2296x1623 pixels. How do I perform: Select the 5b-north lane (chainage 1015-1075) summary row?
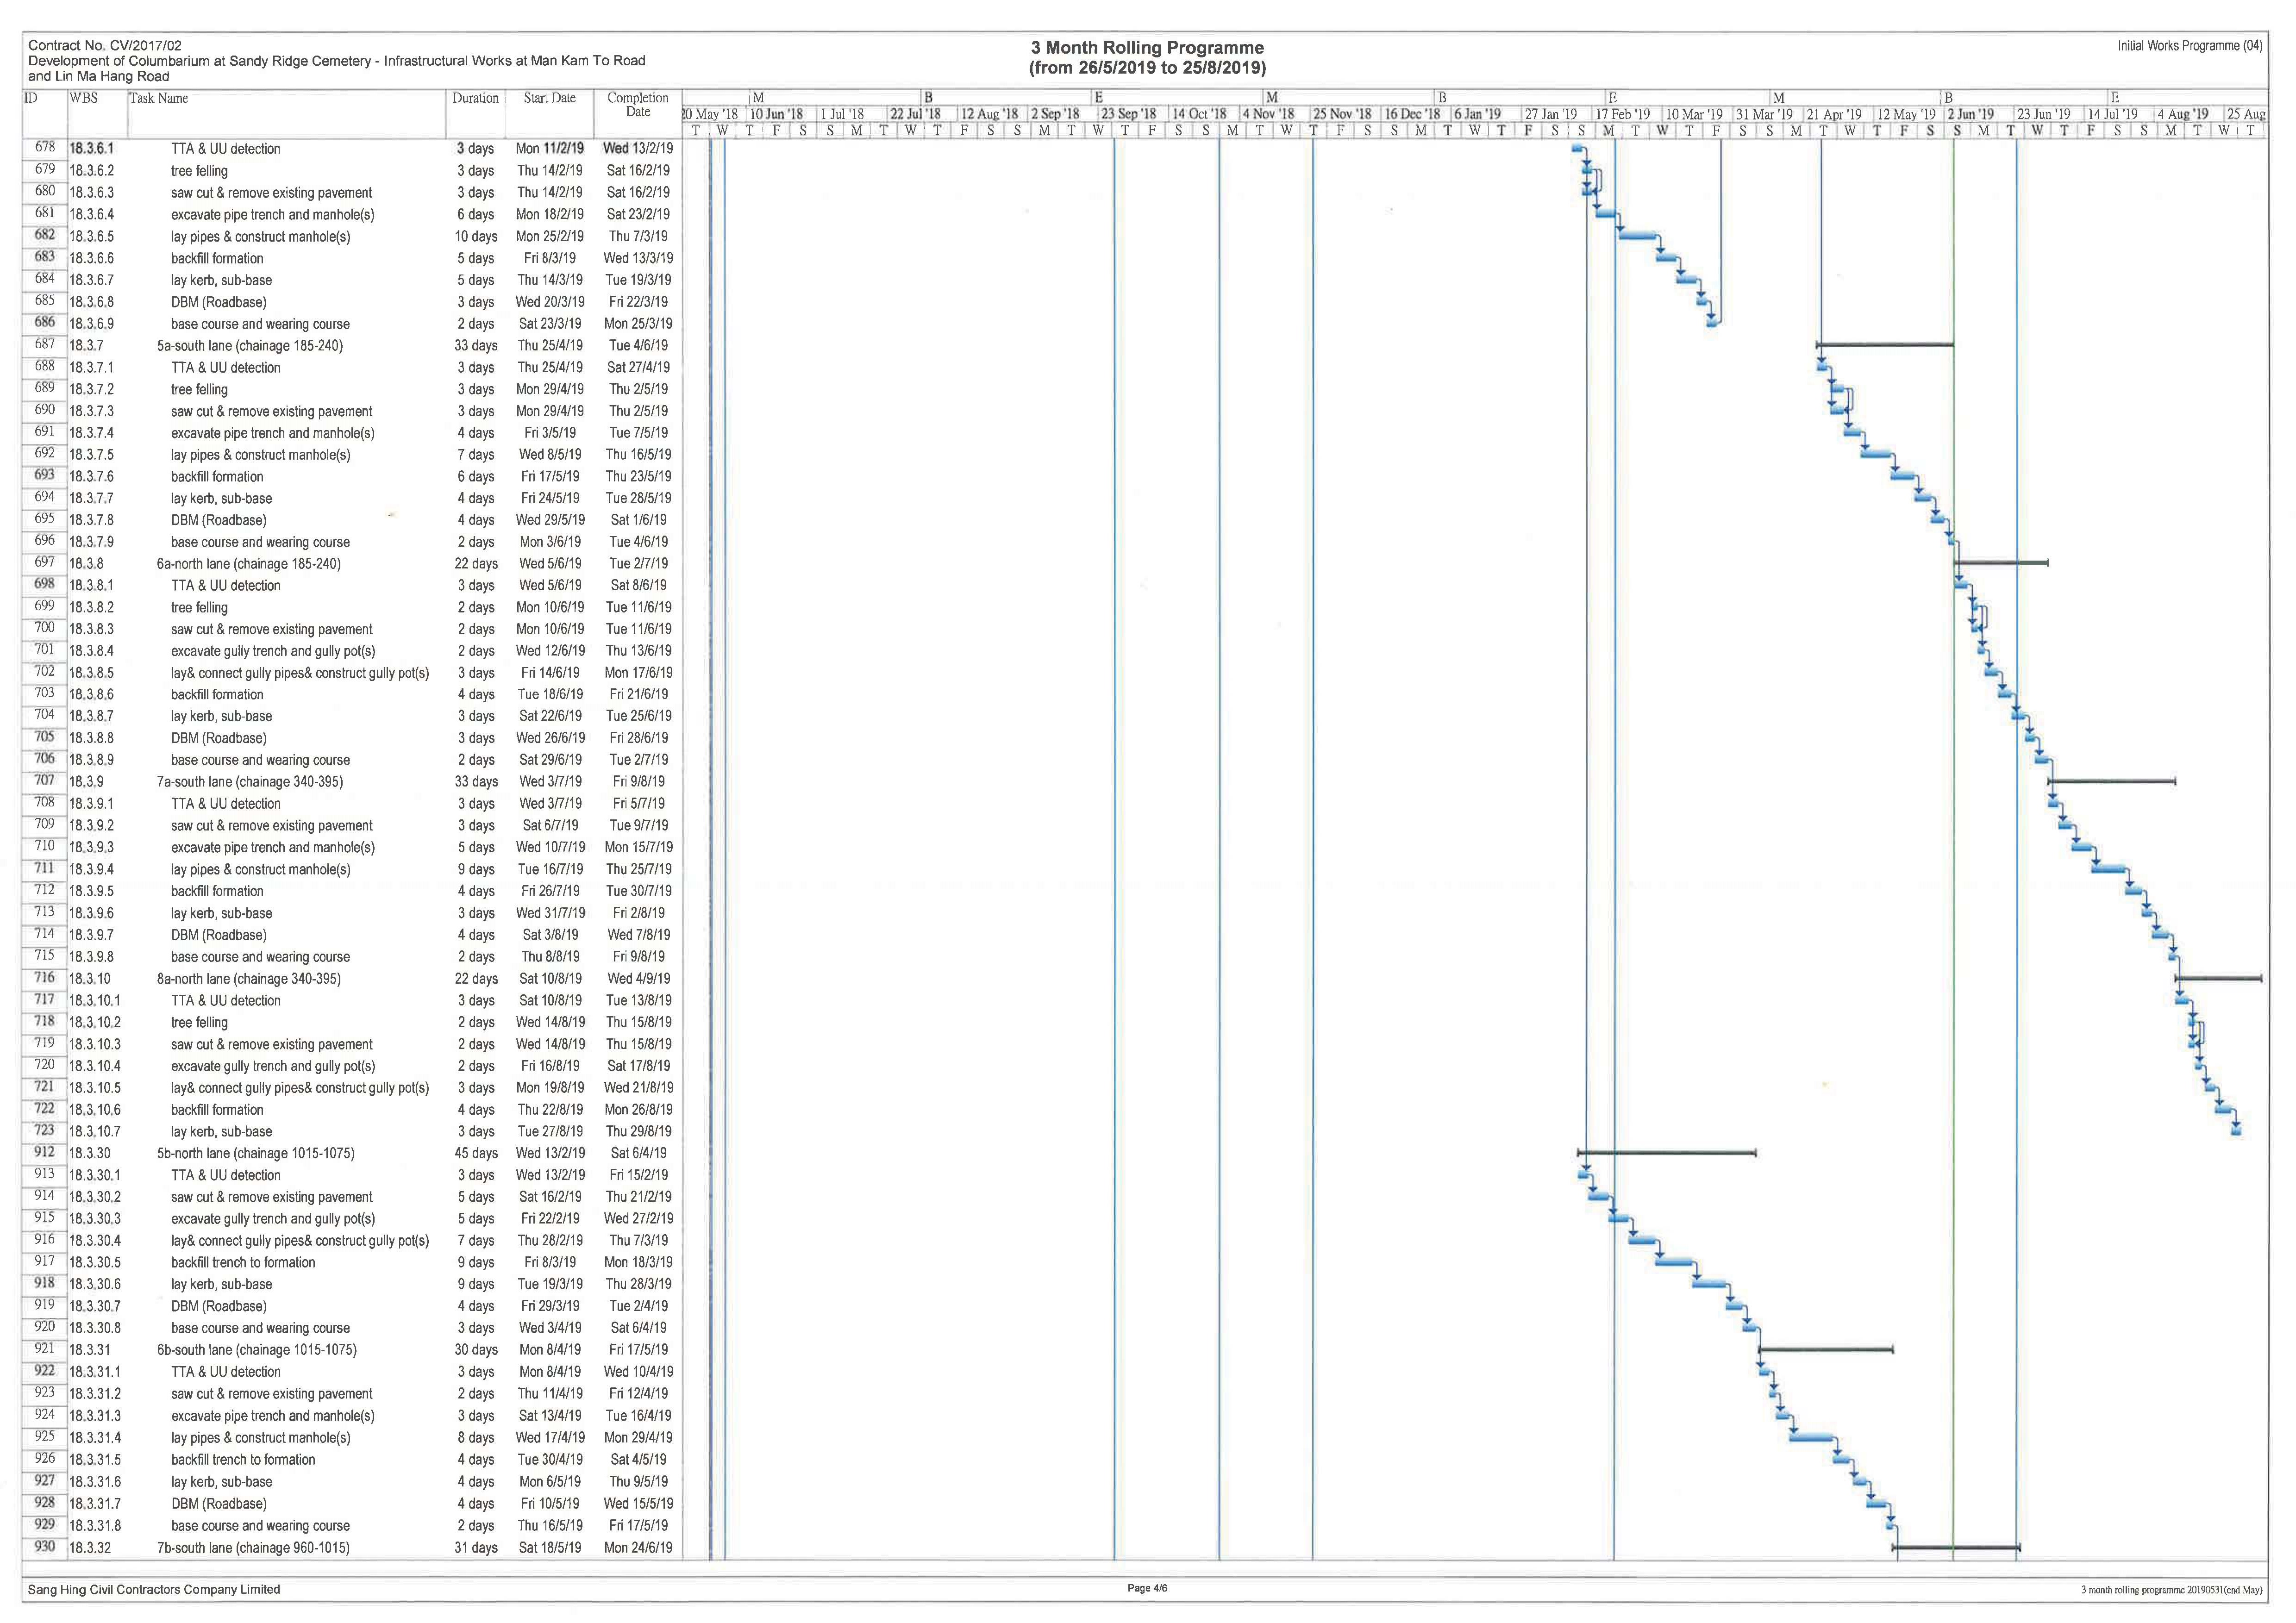coord(255,1153)
